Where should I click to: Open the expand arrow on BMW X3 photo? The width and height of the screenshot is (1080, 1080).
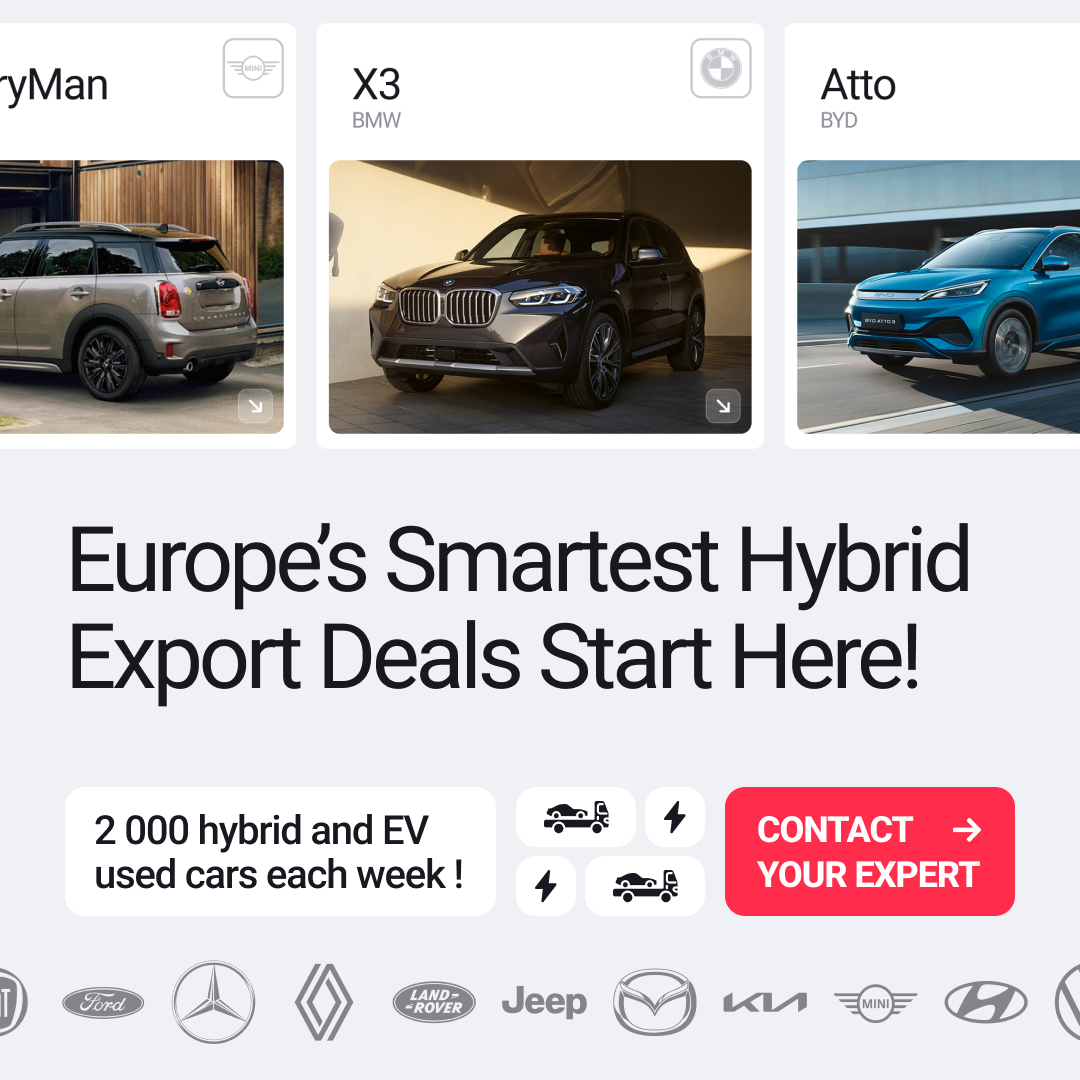click(723, 406)
